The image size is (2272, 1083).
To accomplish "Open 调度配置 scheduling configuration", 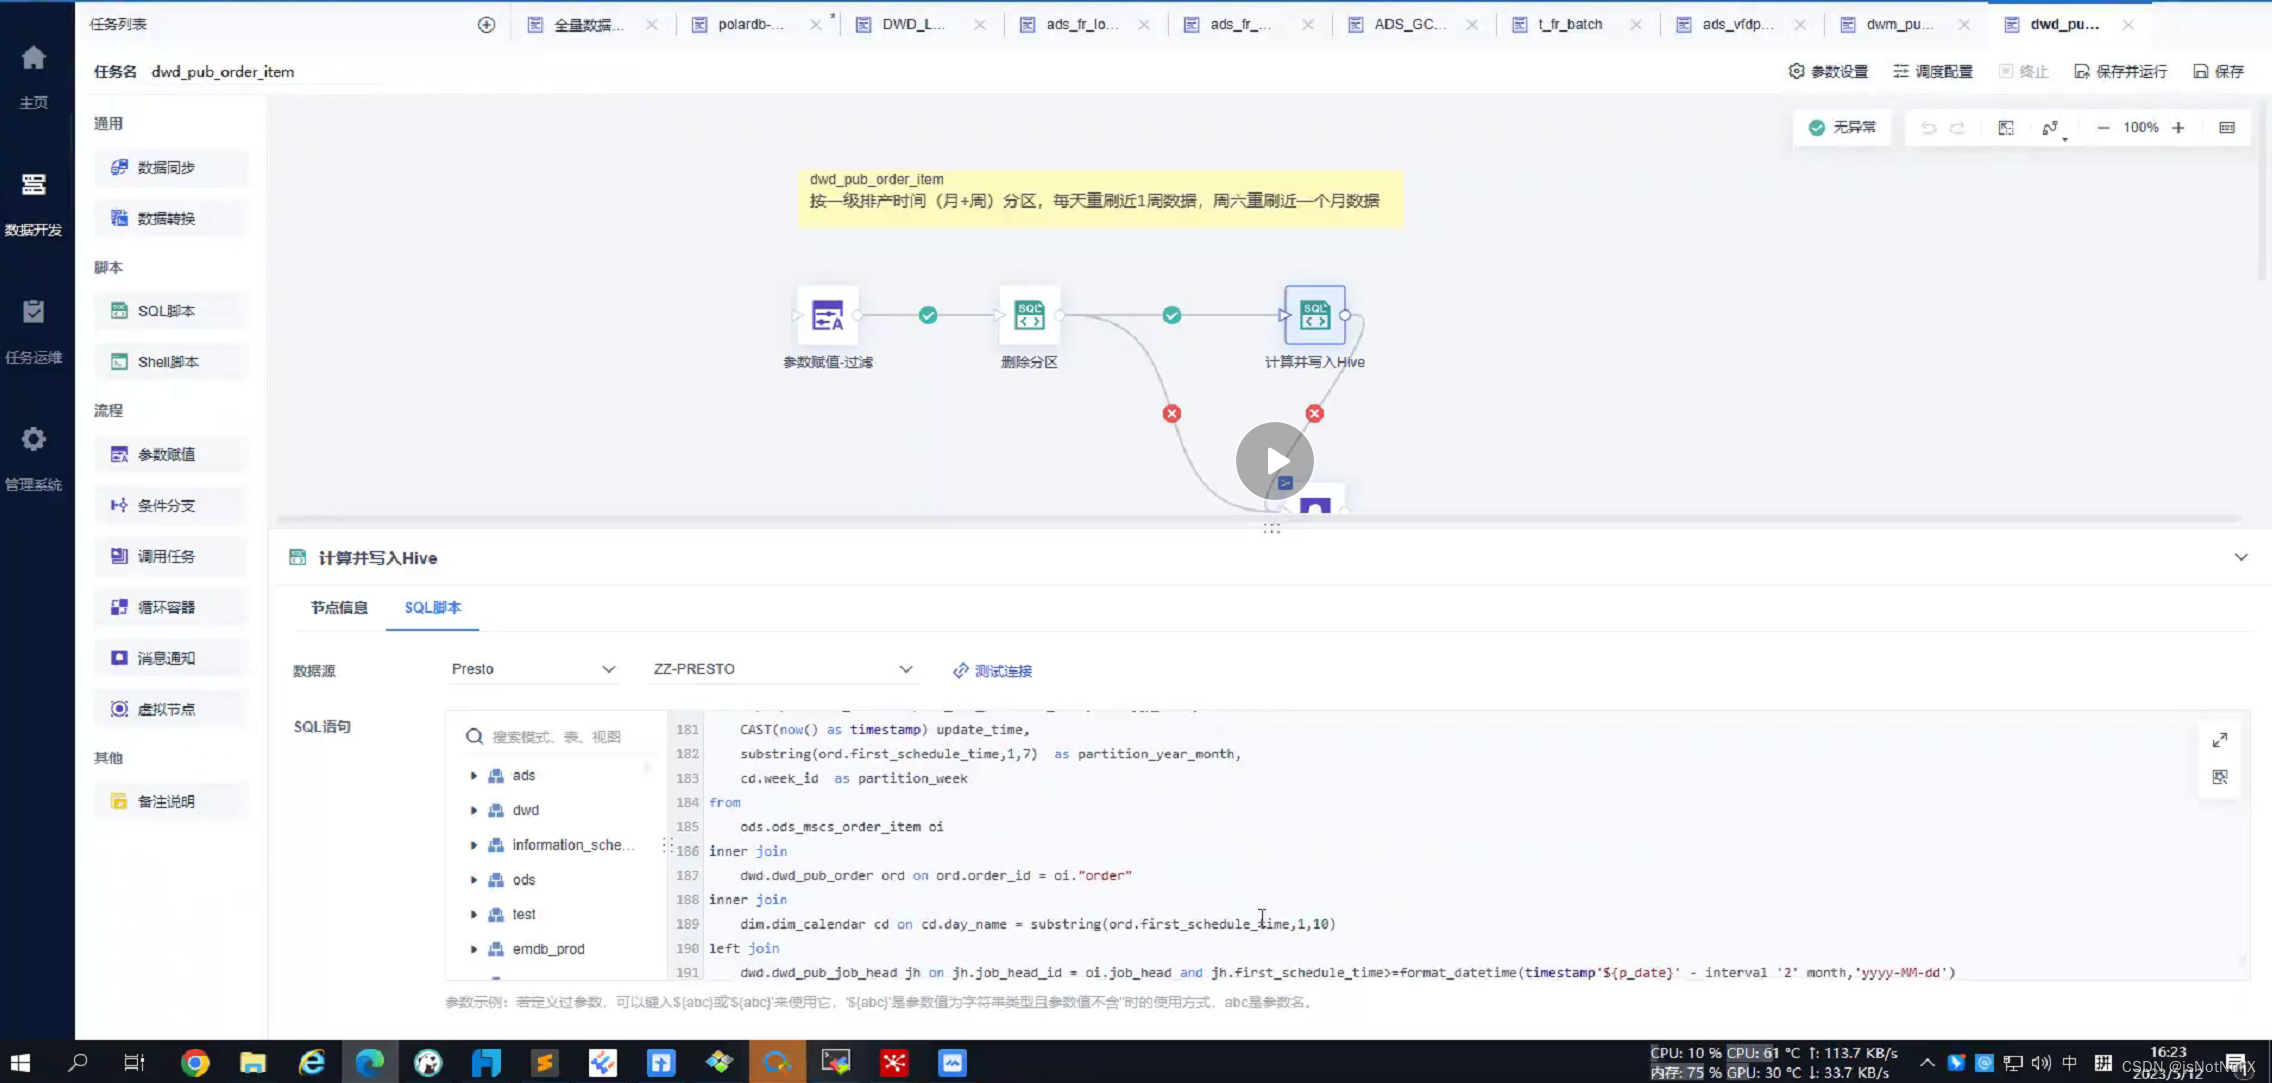I will click(x=1933, y=71).
